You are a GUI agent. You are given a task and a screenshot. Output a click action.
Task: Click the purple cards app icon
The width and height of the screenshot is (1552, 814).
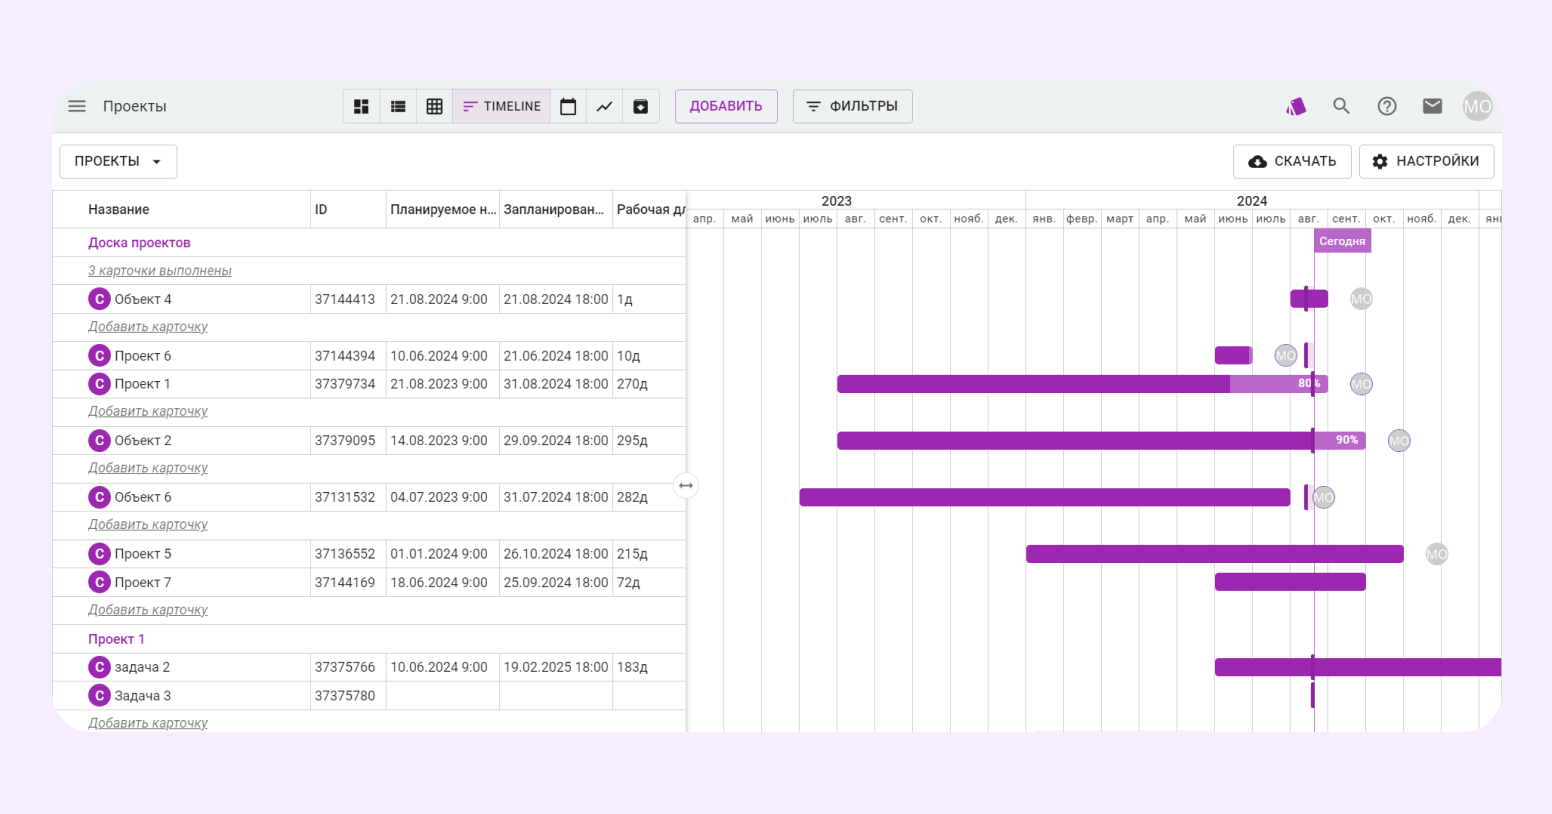[1296, 106]
